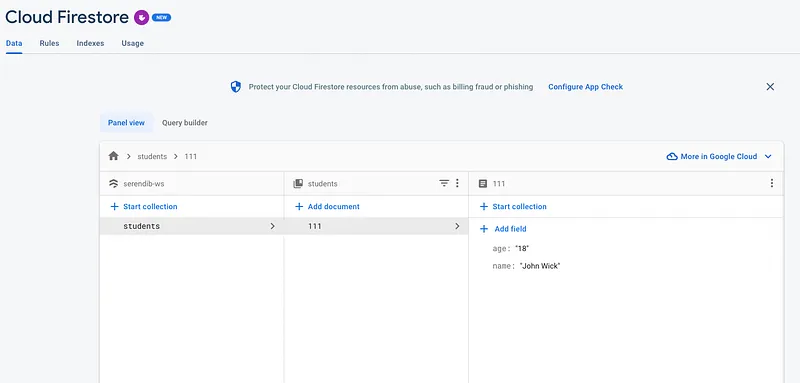Start collection in serendib-ws root panel
The image size is (800, 383).
144,207
